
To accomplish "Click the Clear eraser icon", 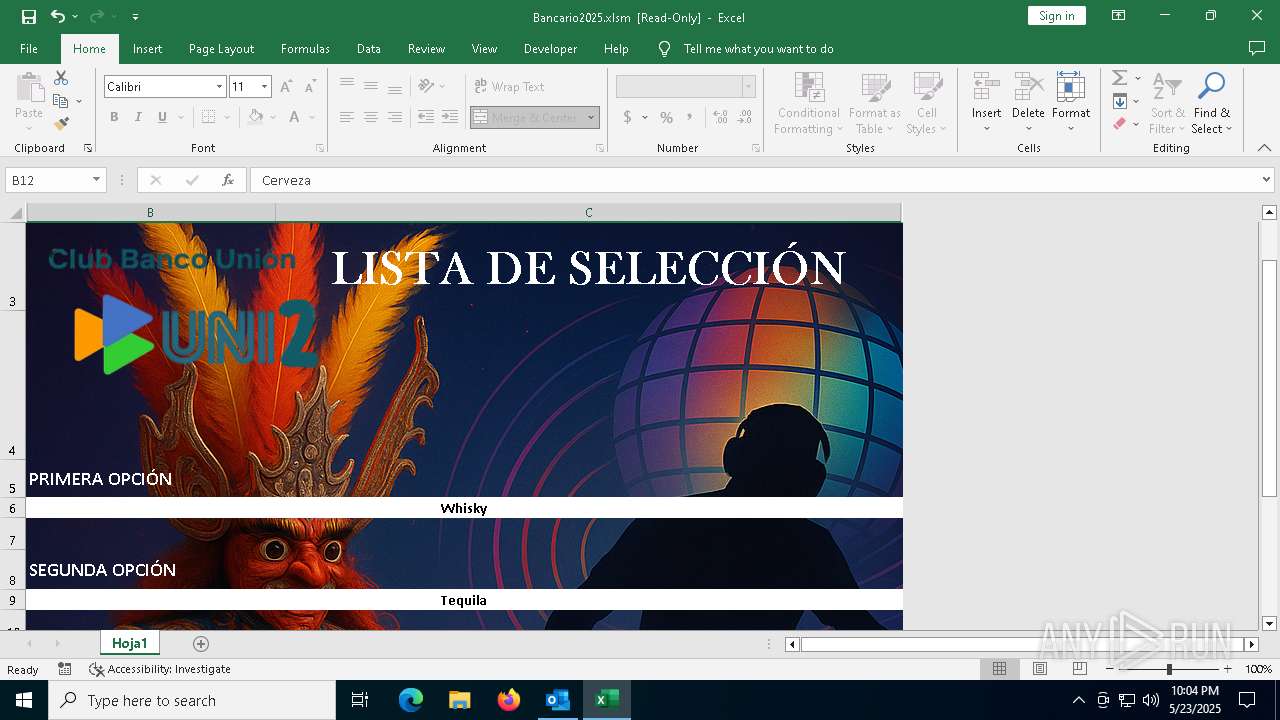I will coord(1120,124).
